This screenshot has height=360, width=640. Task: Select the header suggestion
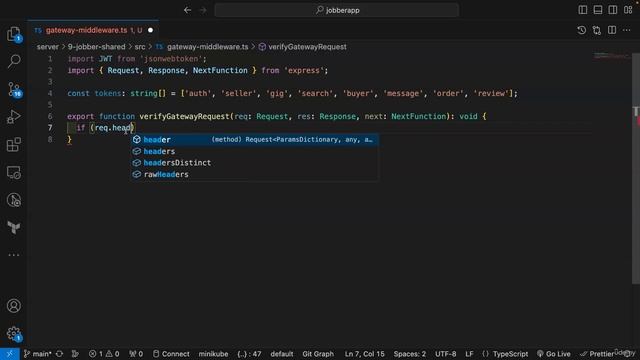tap(254, 140)
